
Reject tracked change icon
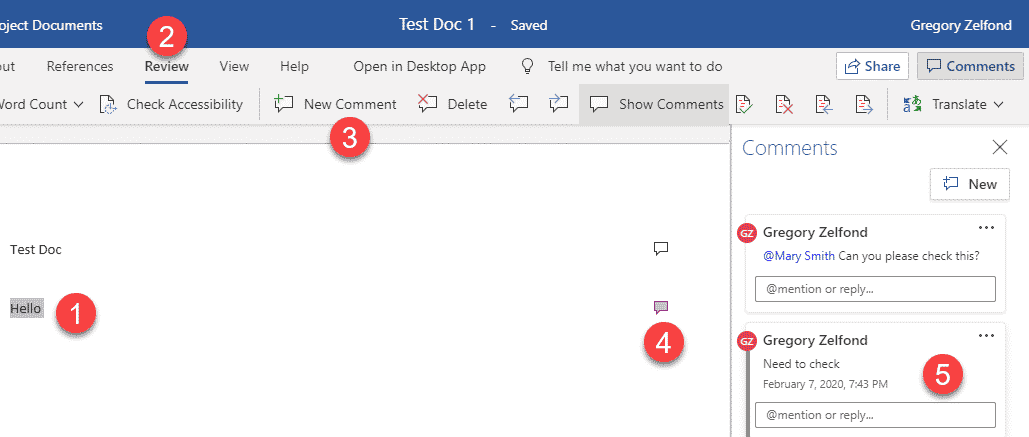tap(784, 104)
